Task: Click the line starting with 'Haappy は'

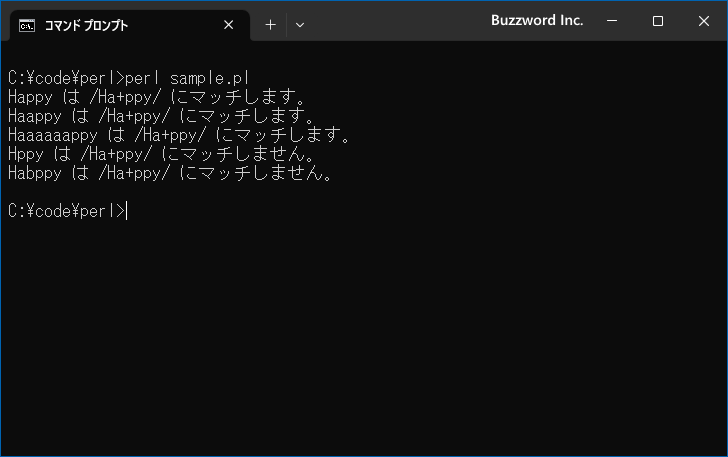Action: click(x=161, y=116)
